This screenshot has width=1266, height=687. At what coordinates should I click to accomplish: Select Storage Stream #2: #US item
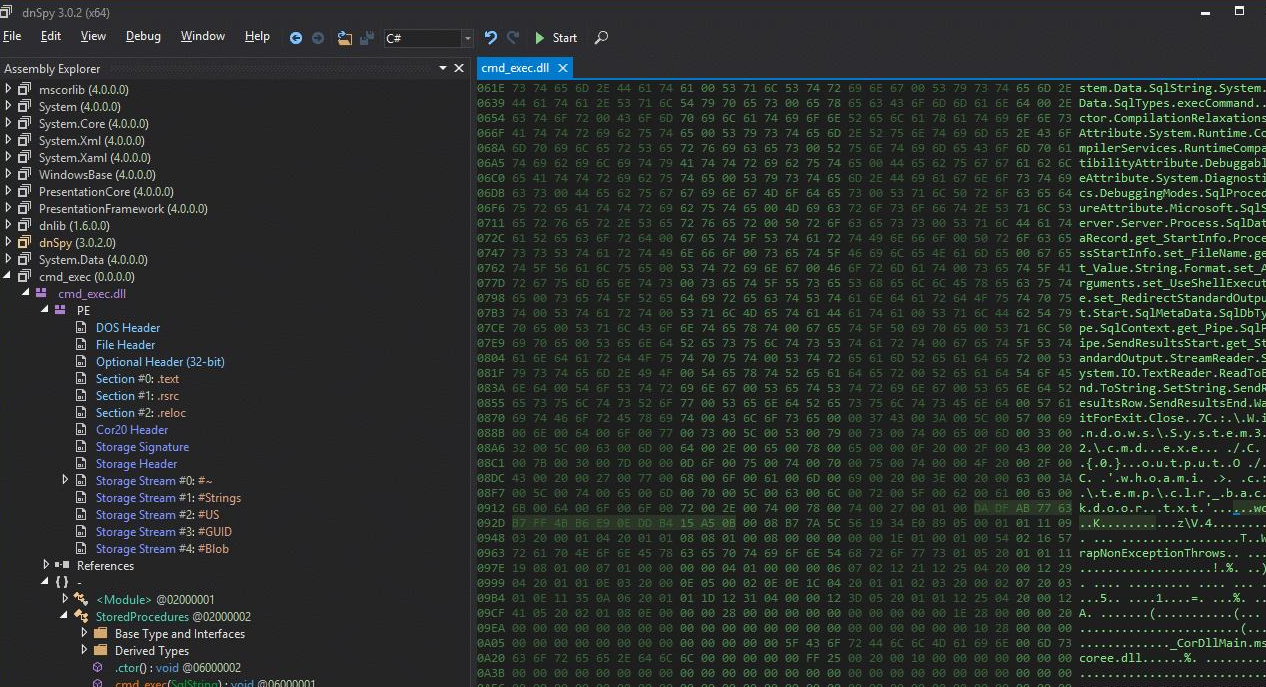pyautogui.click(x=156, y=515)
